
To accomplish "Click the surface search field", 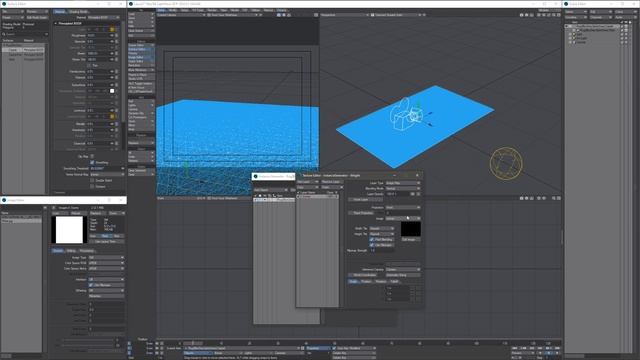I will (x=25, y=34).
